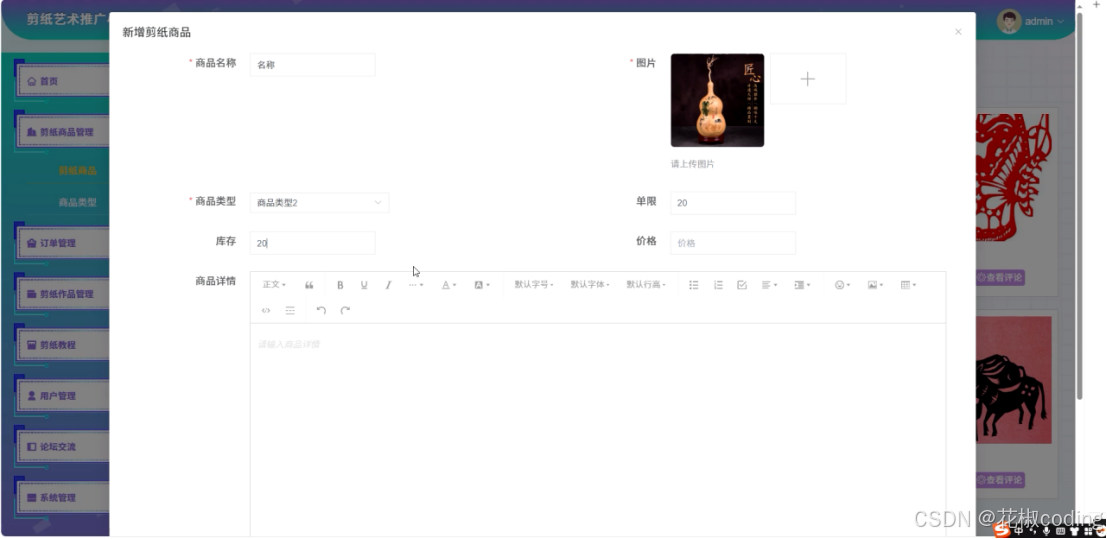
Task: Click the 新增剪纸商品 dialog title
Action: point(157,32)
